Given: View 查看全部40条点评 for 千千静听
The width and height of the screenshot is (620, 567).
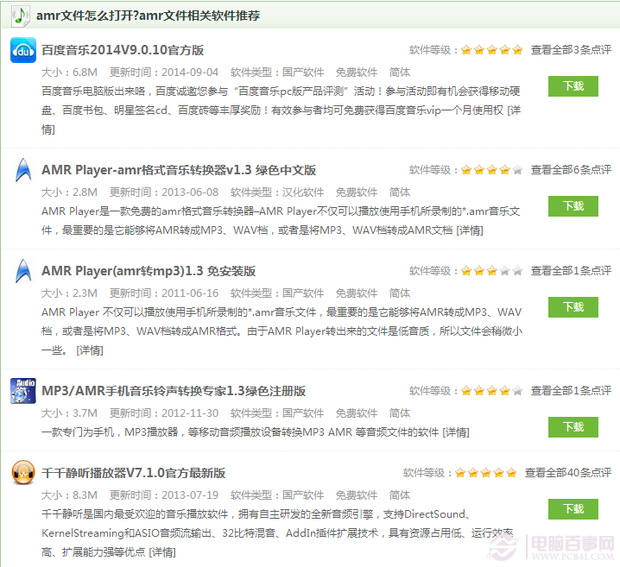Looking at the screenshot, I should pyautogui.click(x=568, y=472).
